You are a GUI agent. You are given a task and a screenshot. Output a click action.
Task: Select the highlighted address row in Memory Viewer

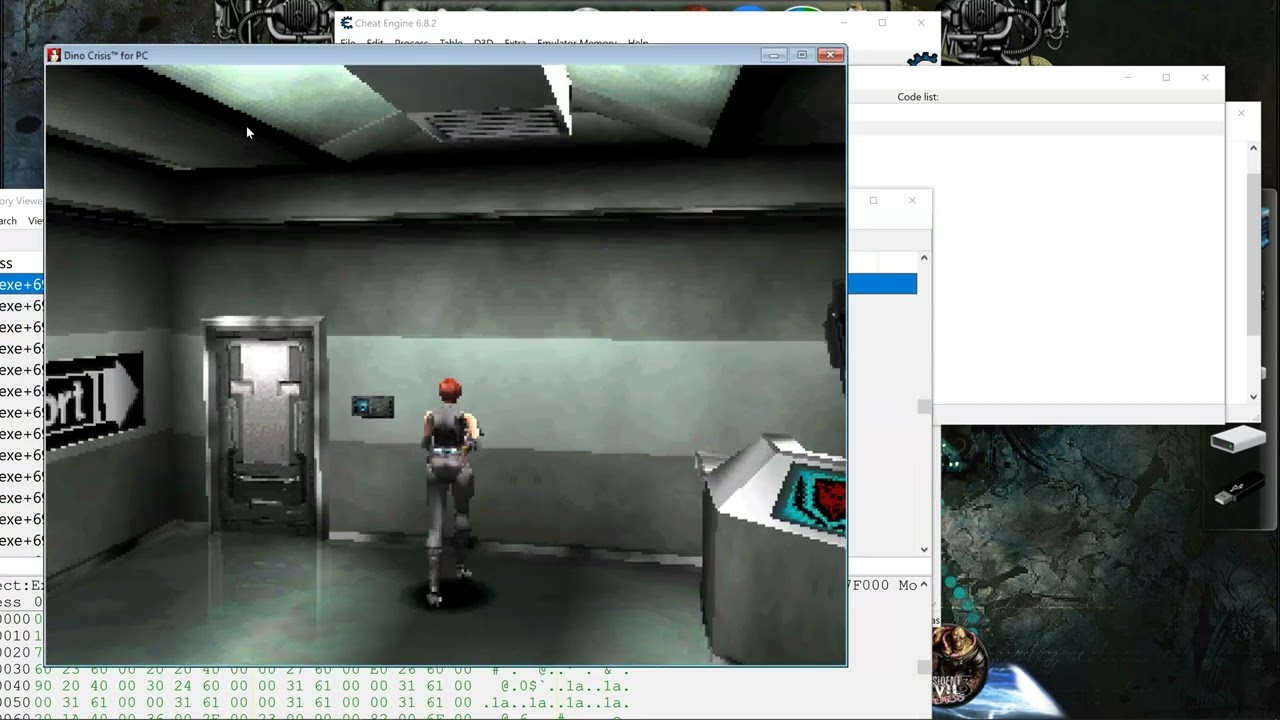pos(22,285)
